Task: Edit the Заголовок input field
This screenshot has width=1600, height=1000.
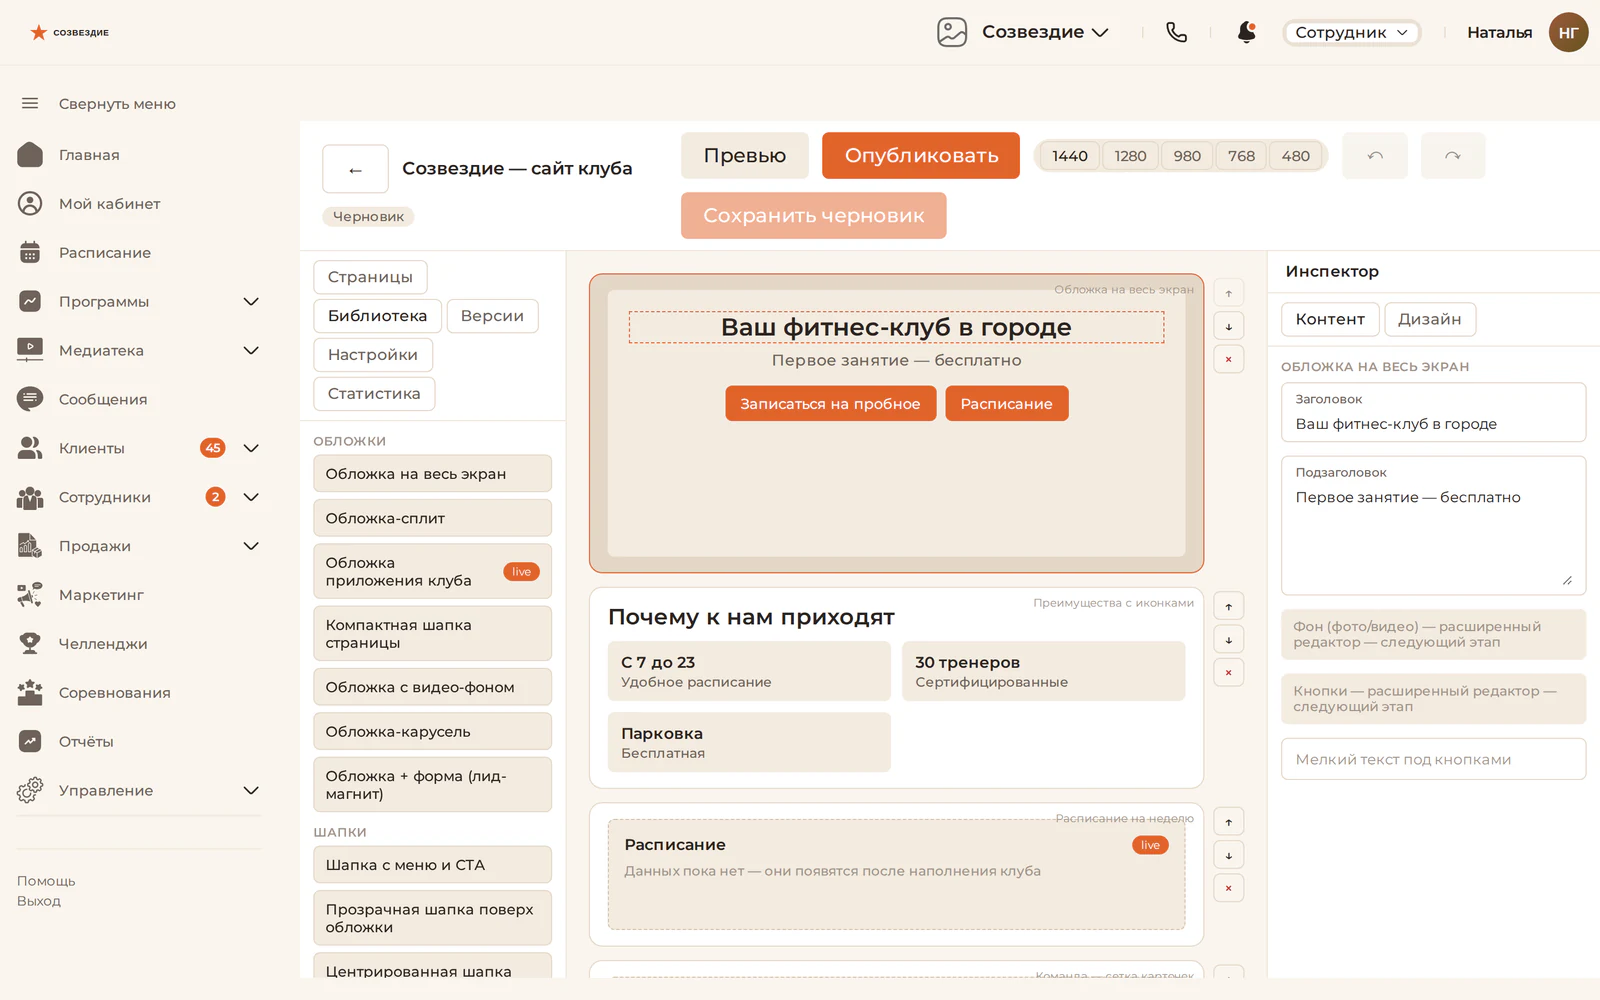Action: [1434, 412]
